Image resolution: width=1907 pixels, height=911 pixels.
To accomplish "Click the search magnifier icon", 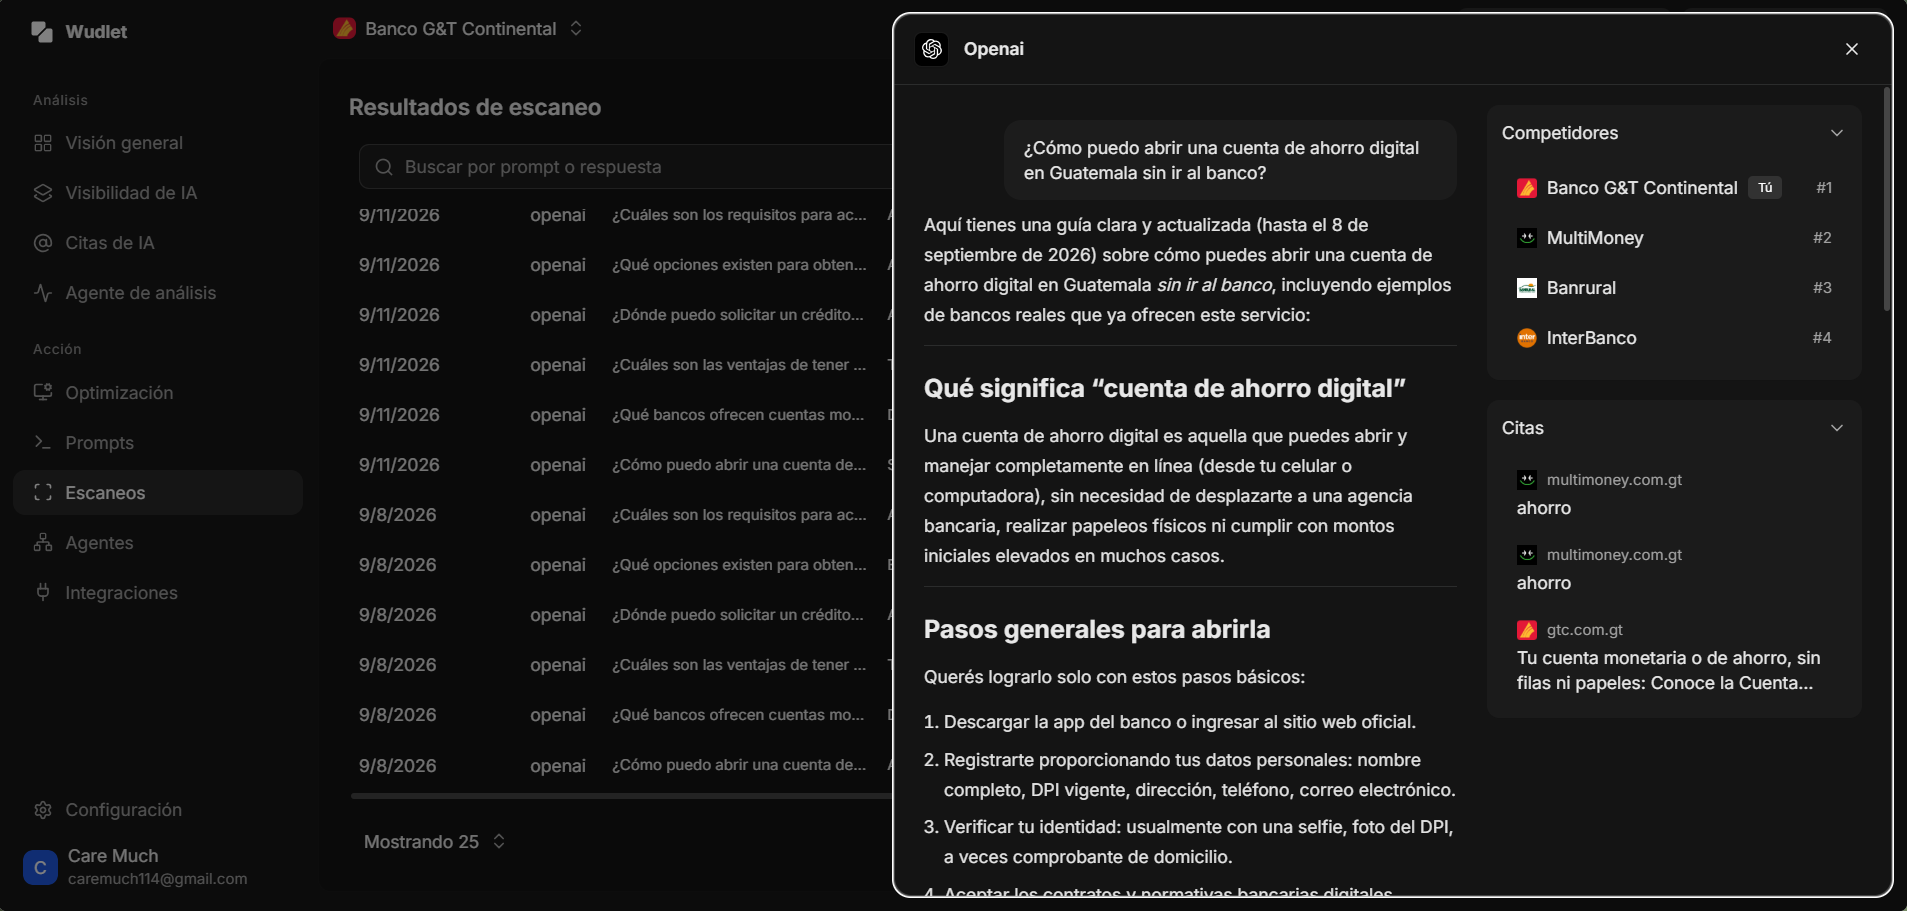I will 384,167.
